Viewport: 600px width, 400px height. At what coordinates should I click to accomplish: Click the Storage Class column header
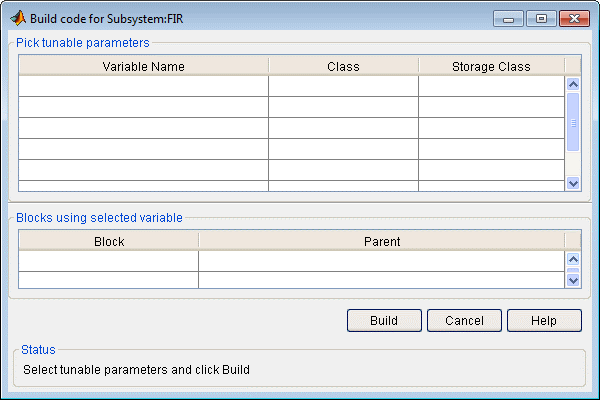pyautogui.click(x=491, y=66)
